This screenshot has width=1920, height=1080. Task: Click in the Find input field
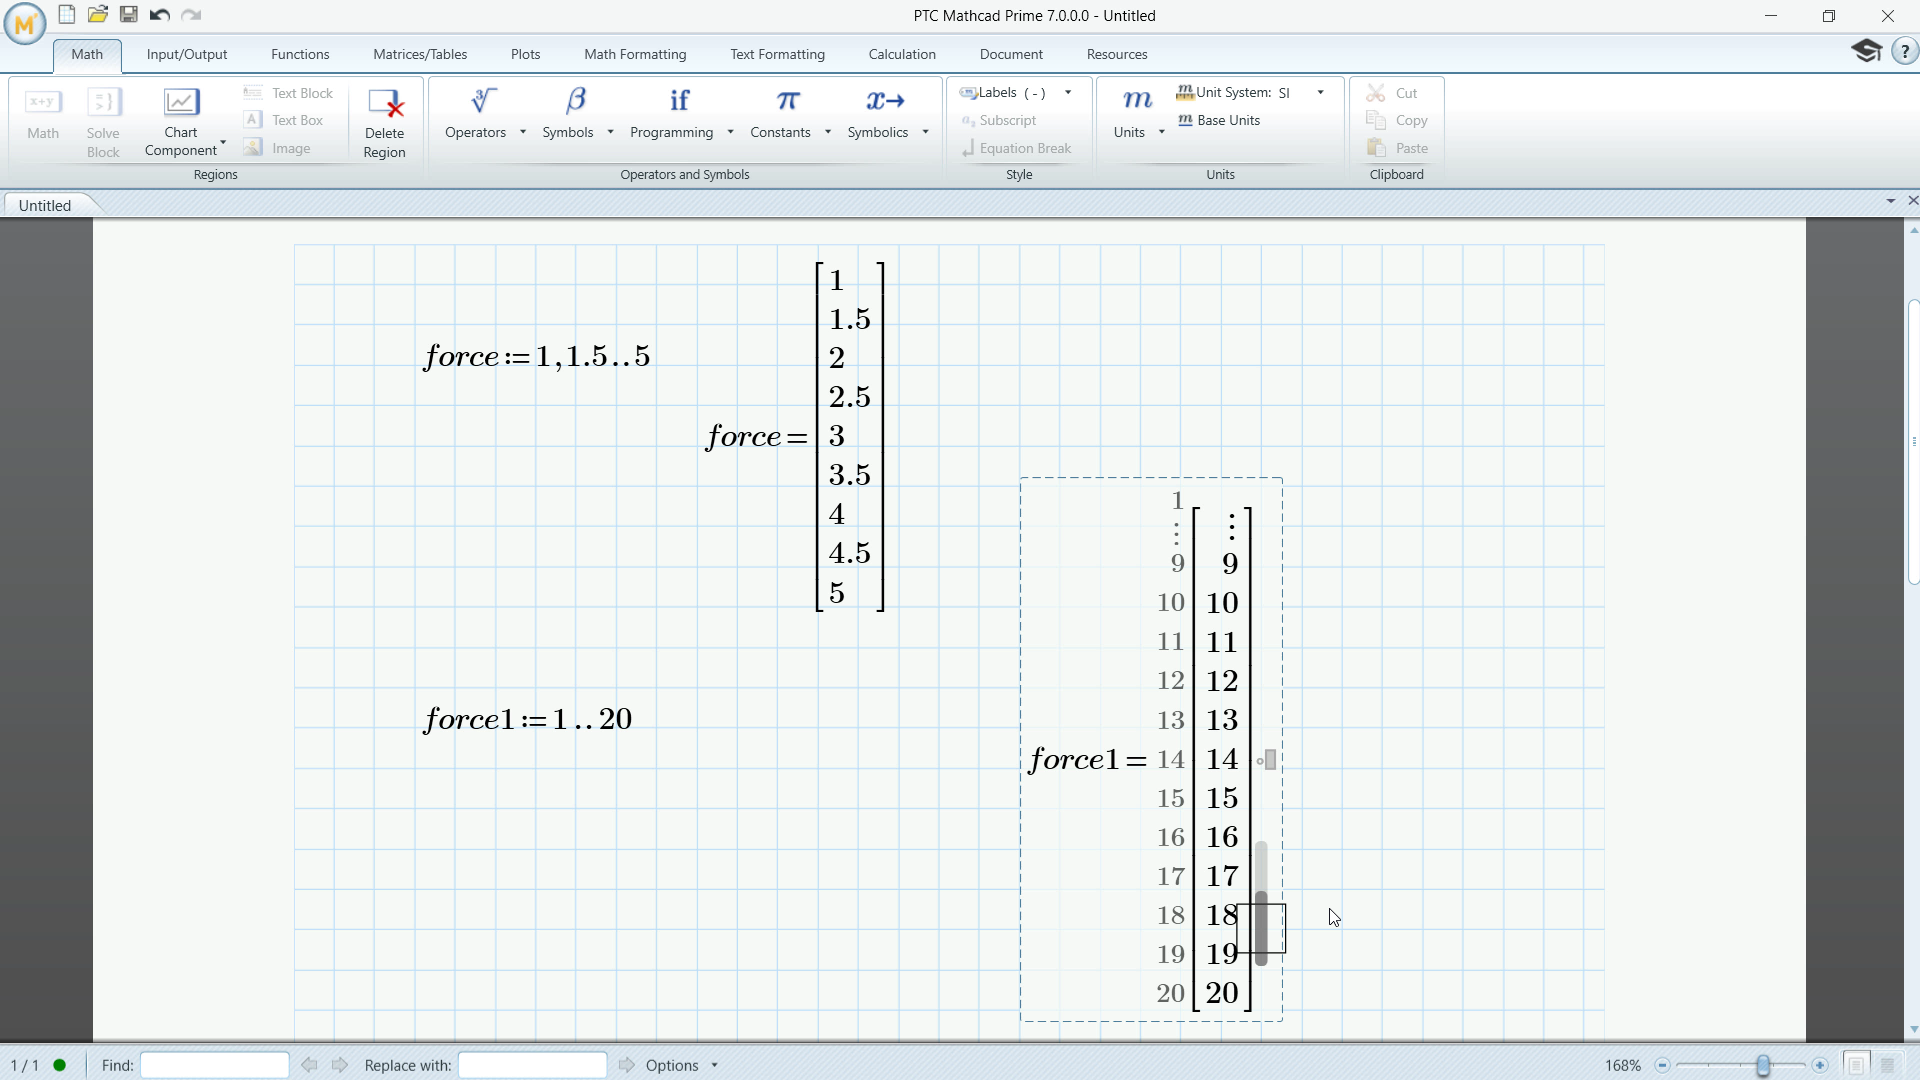click(215, 1065)
